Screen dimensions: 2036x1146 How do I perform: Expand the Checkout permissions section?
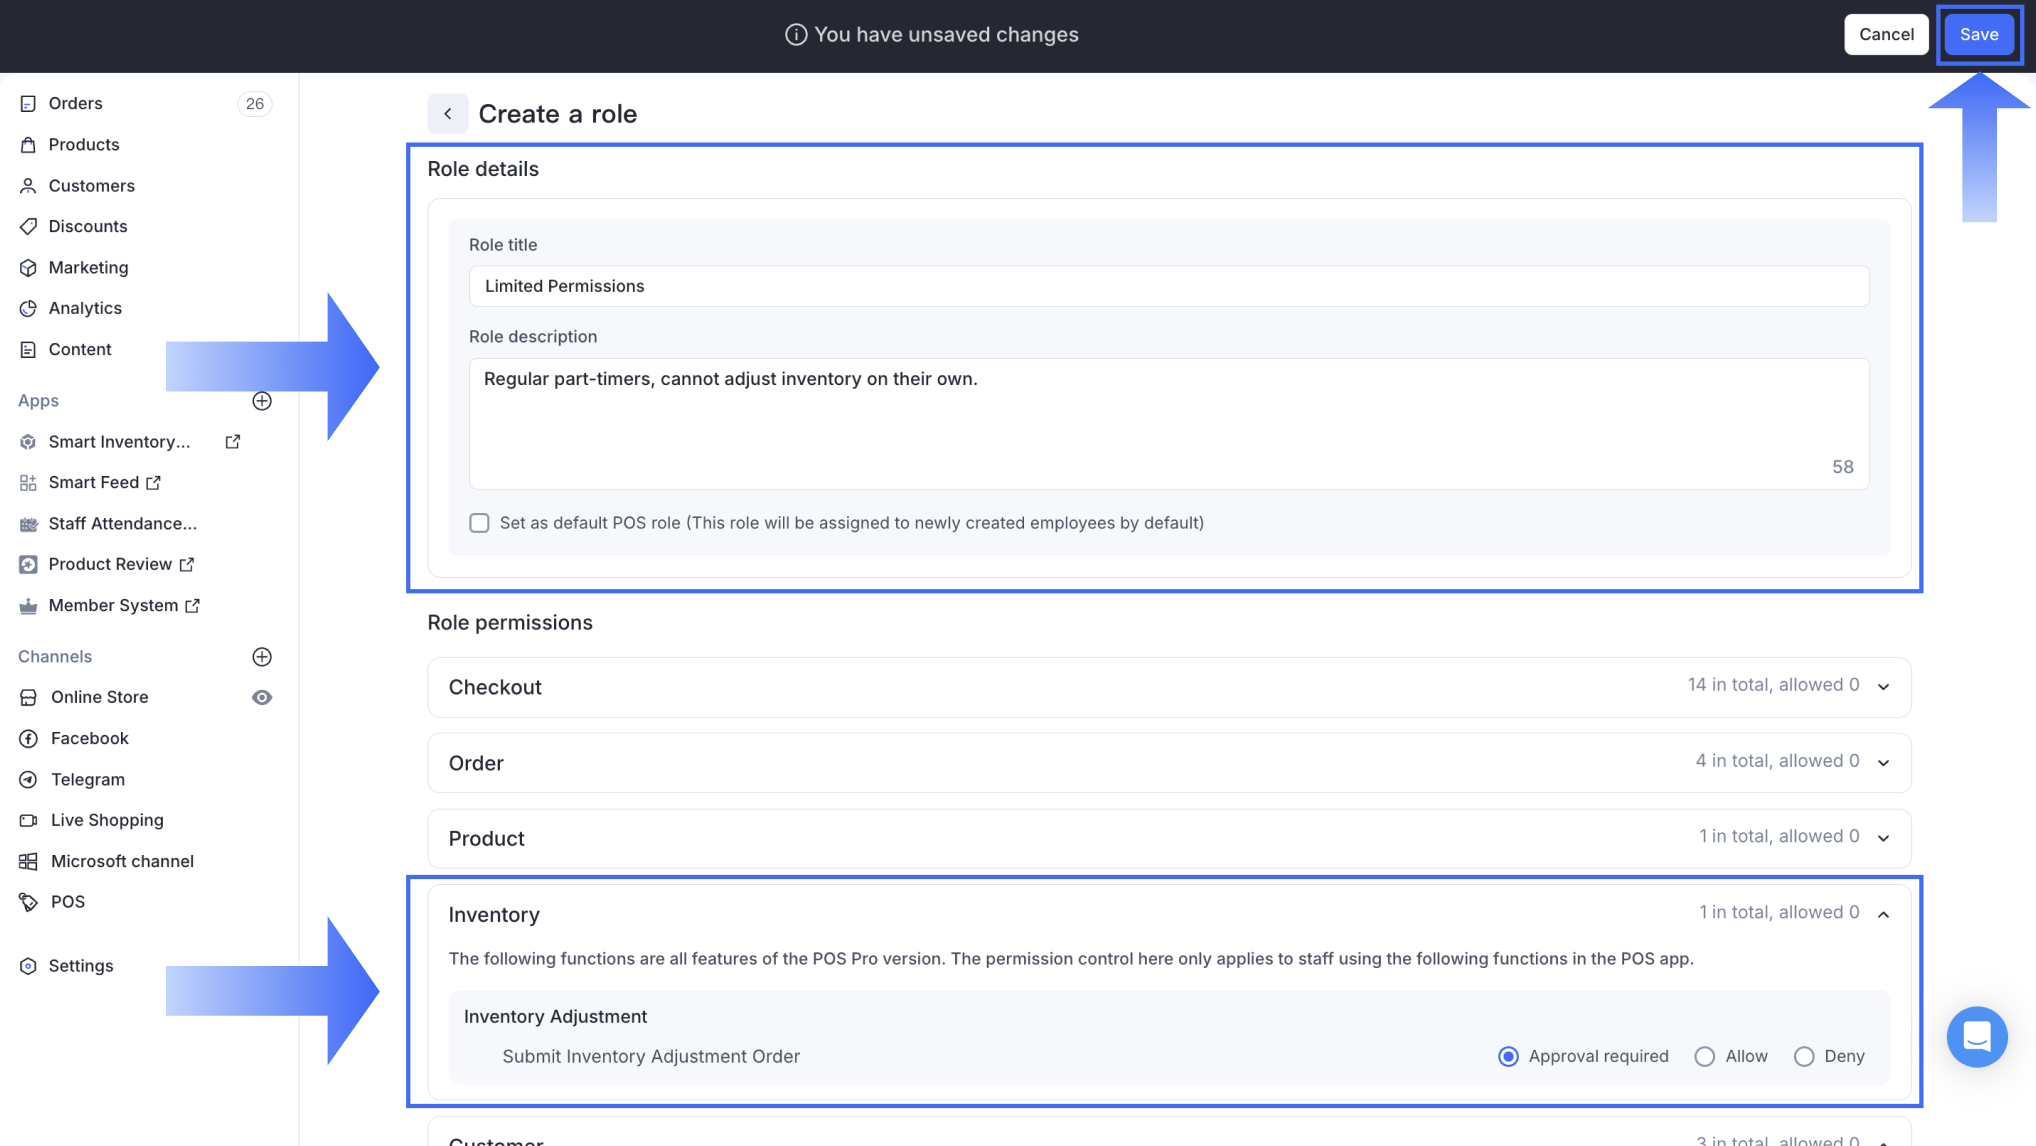[x=1883, y=687]
